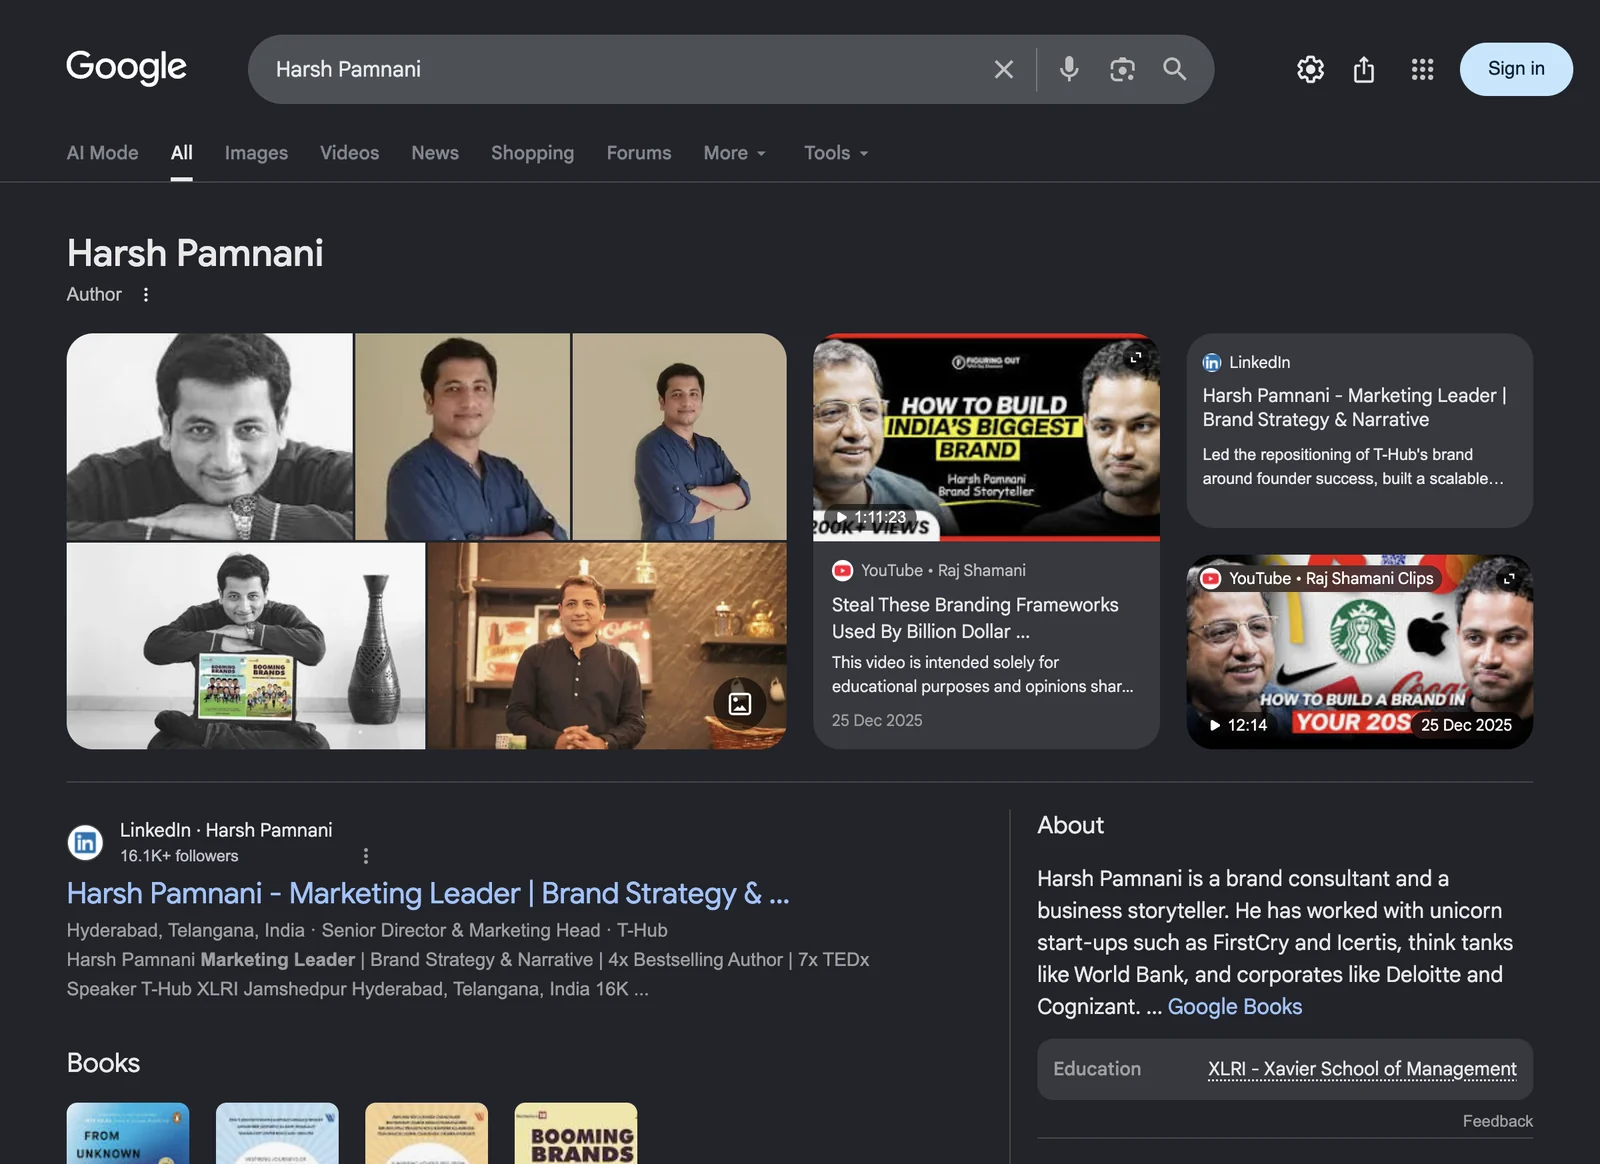Click 'LinkedIn · Harsh Pamnani' source line
This screenshot has height=1164, width=1600.
pos(226,830)
